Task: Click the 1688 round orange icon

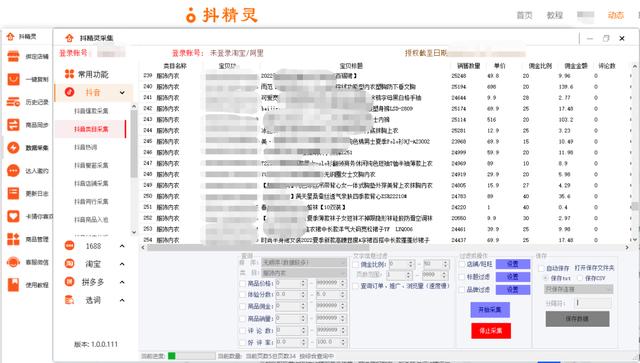Action: [x=69, y=246]
